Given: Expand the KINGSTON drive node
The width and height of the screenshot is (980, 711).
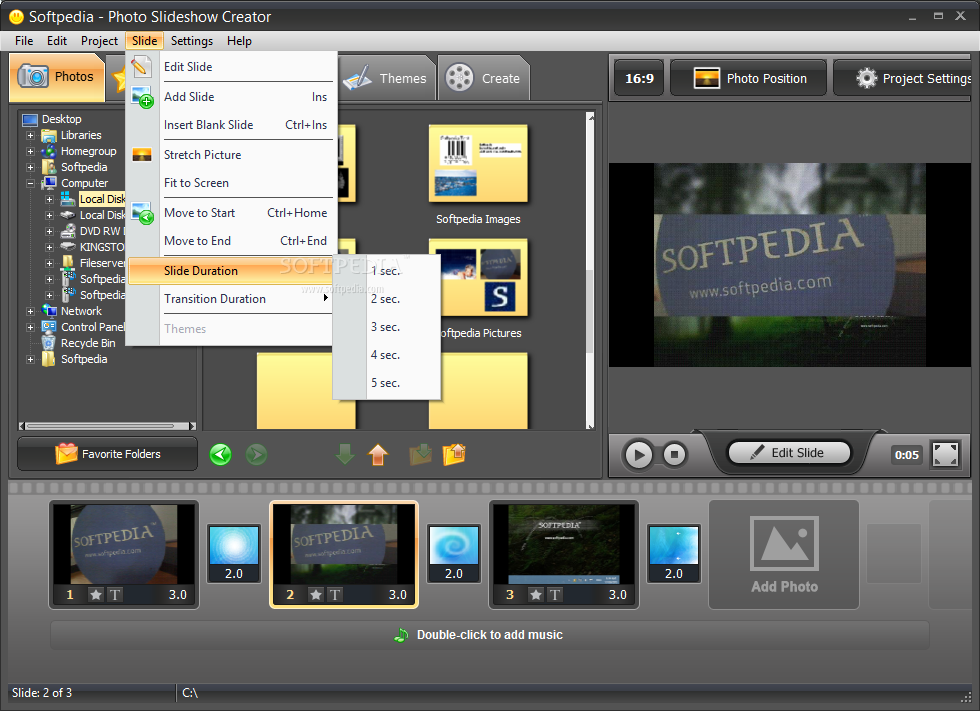Looking at the screenshot, I should tap(49, 247).
